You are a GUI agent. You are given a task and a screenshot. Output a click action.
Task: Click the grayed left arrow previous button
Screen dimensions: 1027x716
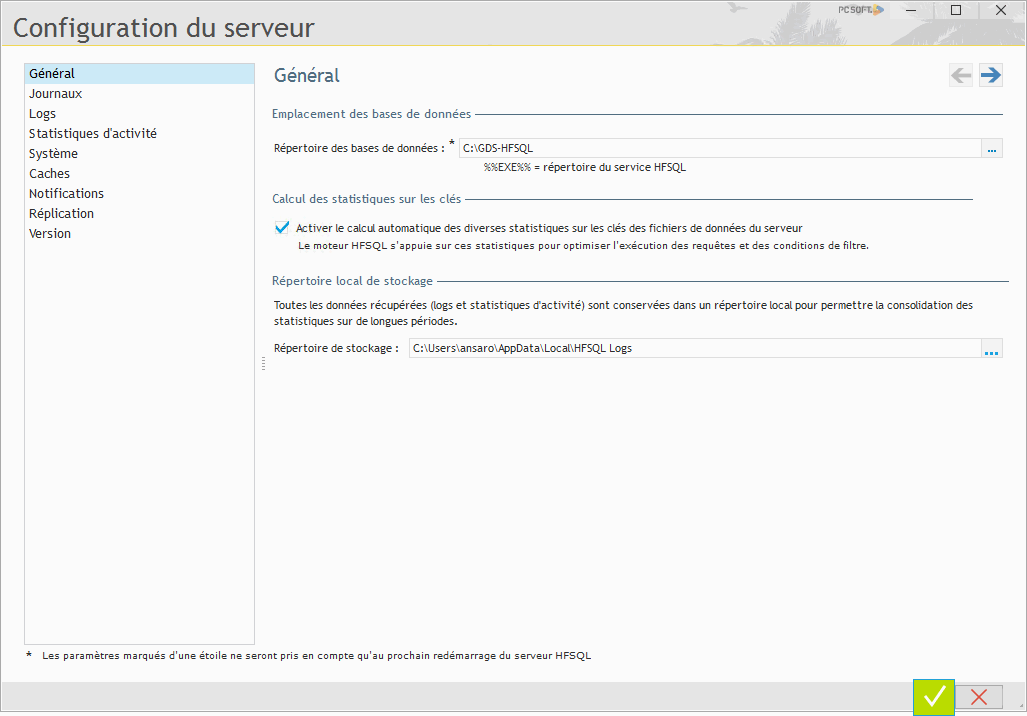pyautogui.click(x=961, y=76)
